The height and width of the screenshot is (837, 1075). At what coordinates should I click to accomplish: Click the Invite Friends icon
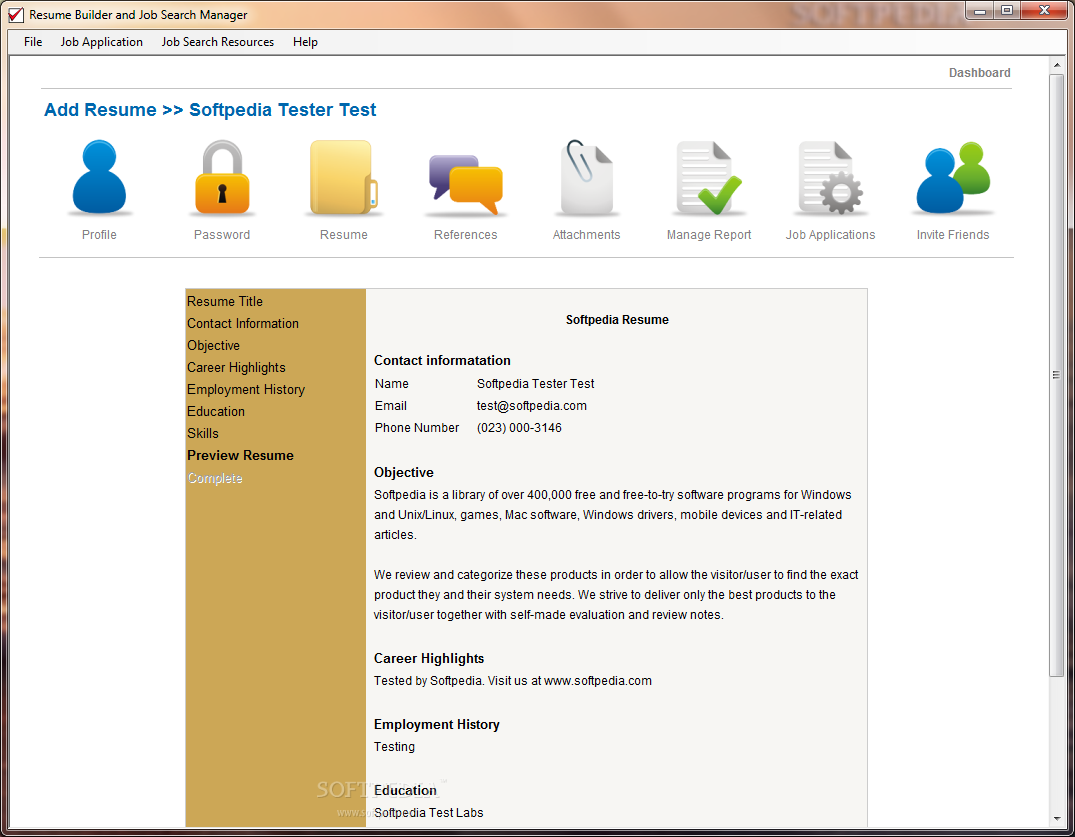(953, 178)
